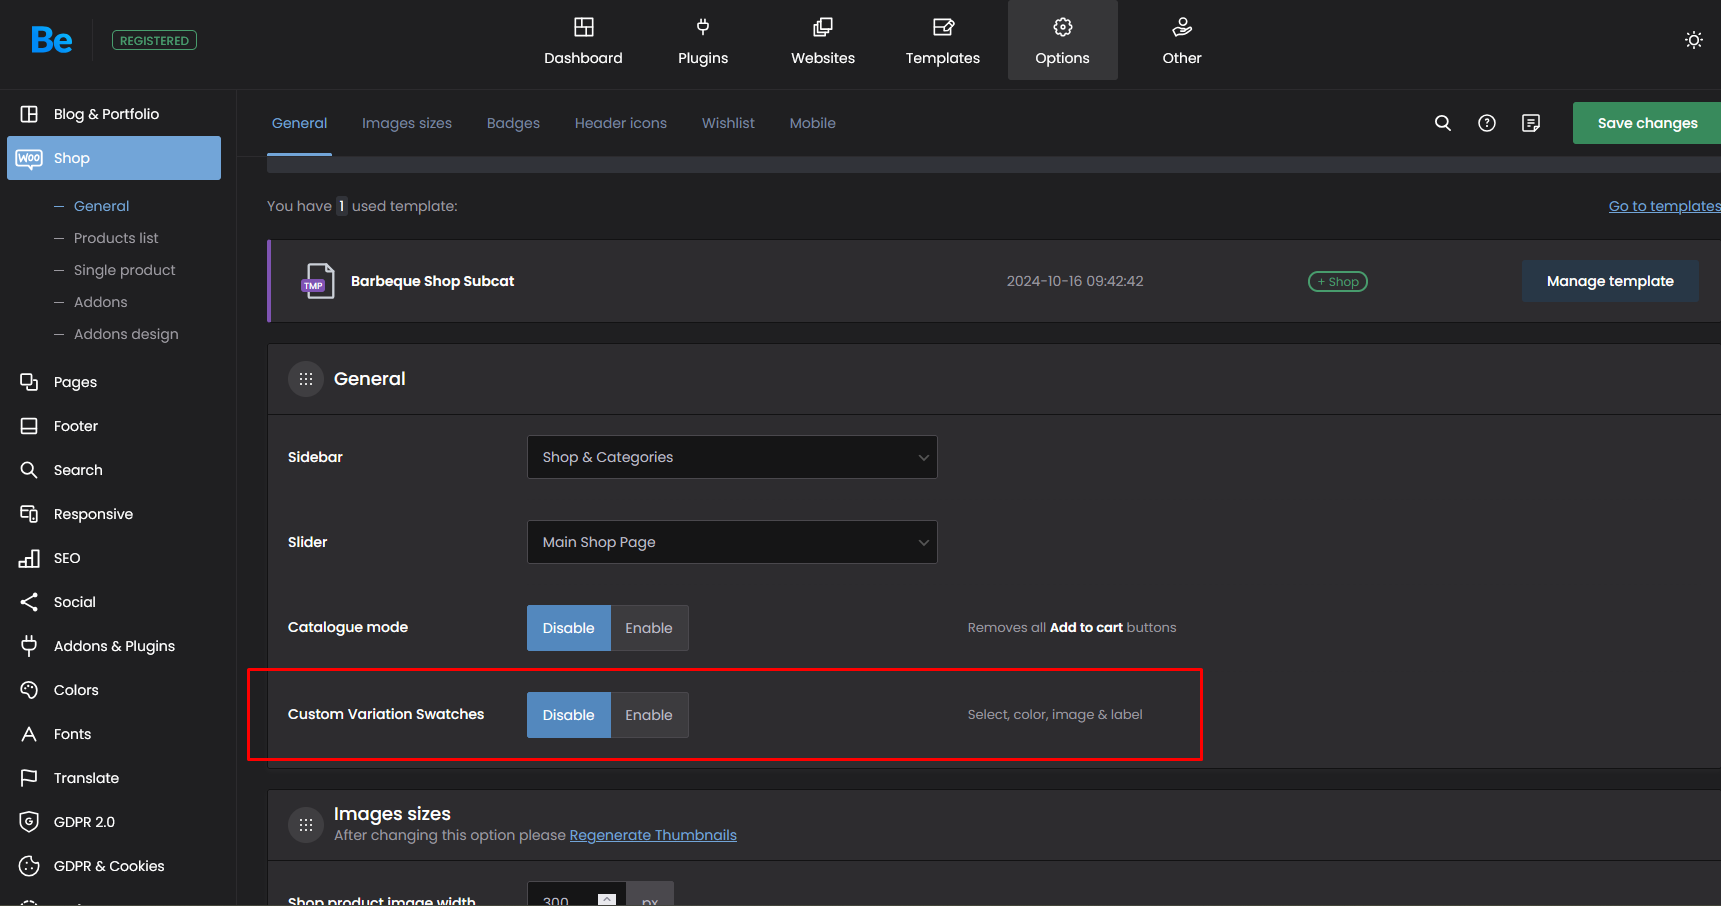Open Colors sidebar section
This screenshot has width=1721, height=906.
click(114, 690)
